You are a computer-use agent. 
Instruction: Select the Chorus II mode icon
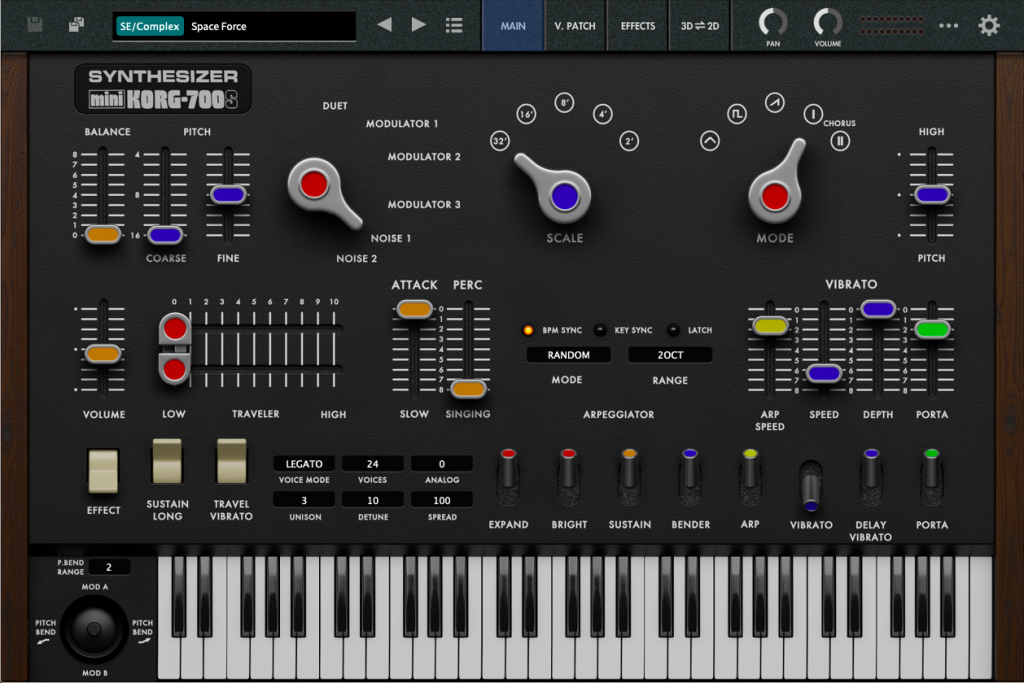tap(840, 141)
